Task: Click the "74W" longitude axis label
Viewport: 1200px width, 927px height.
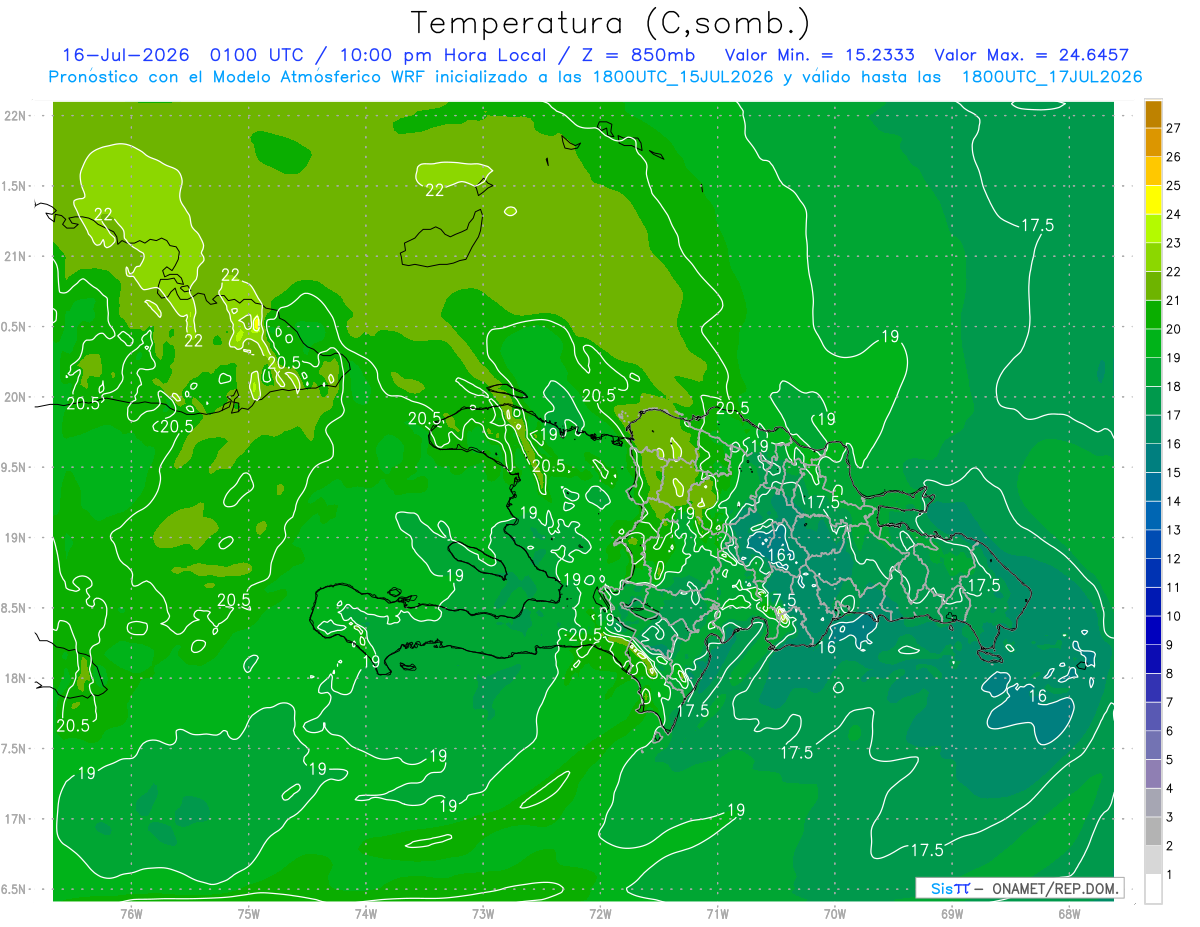Action: [x=366, y=913]
